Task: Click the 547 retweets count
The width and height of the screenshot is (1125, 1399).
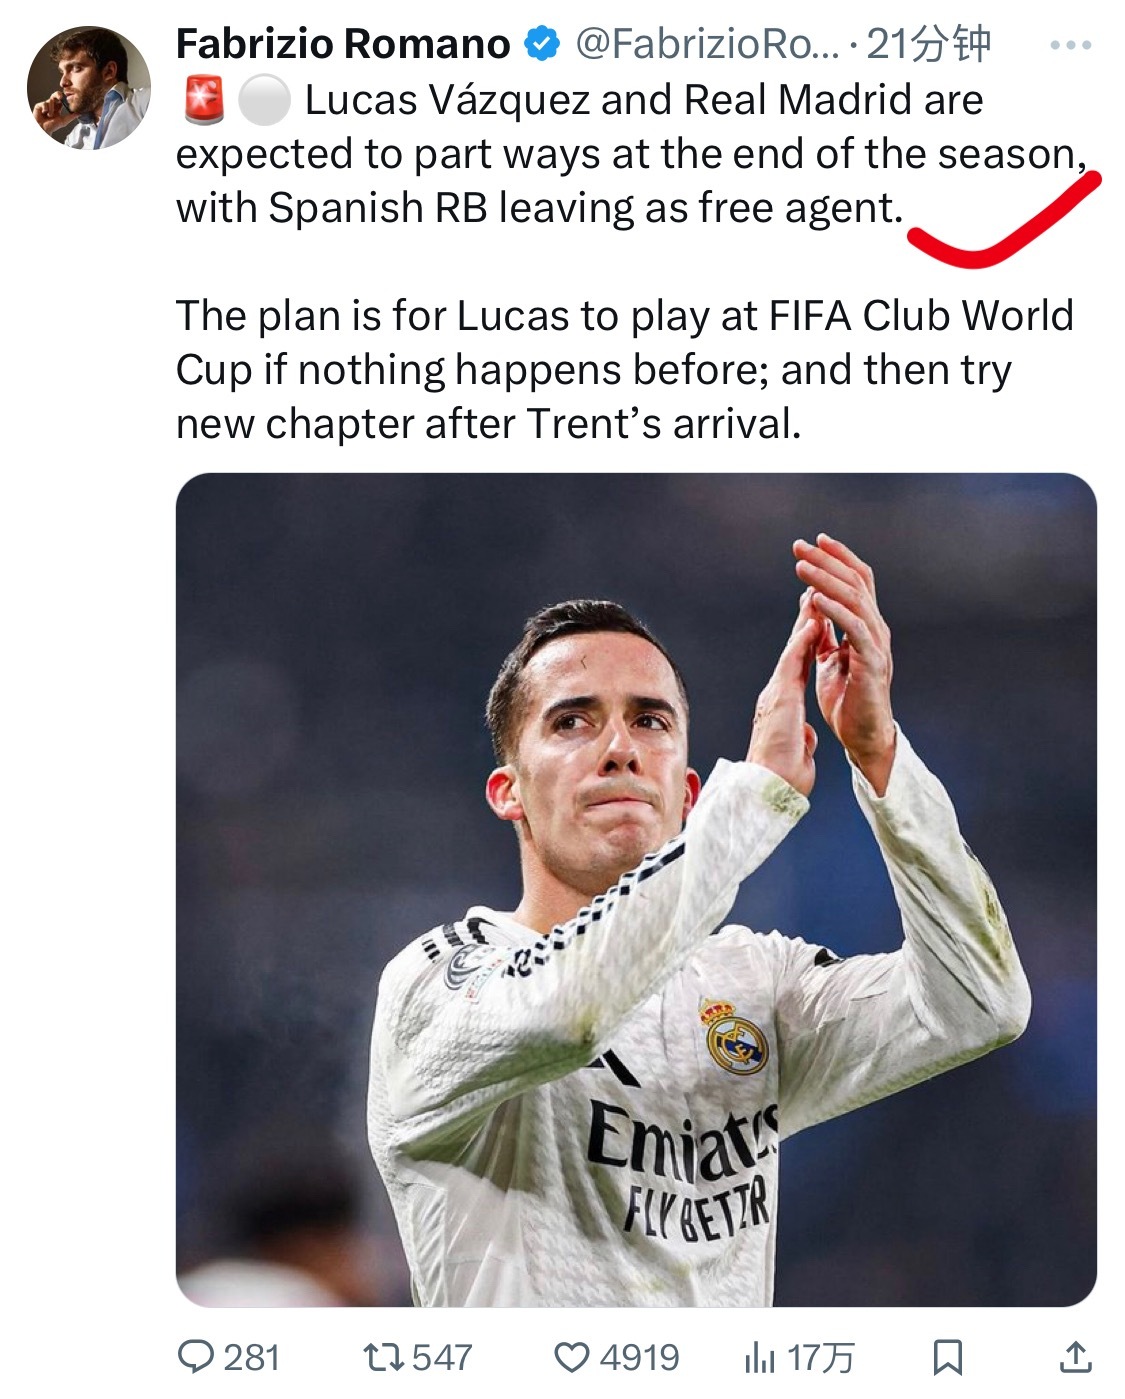Action: coord(441,1358)
